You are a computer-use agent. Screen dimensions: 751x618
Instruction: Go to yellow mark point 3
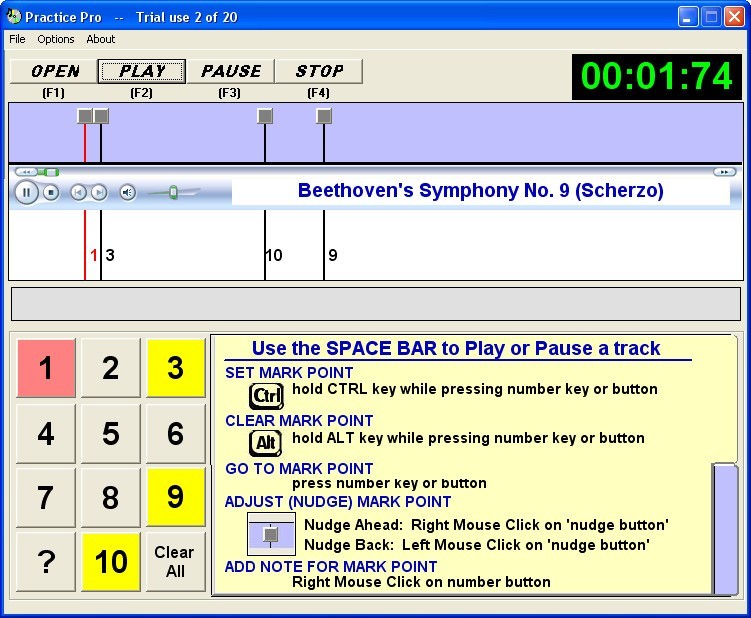(x=176, y=368)
